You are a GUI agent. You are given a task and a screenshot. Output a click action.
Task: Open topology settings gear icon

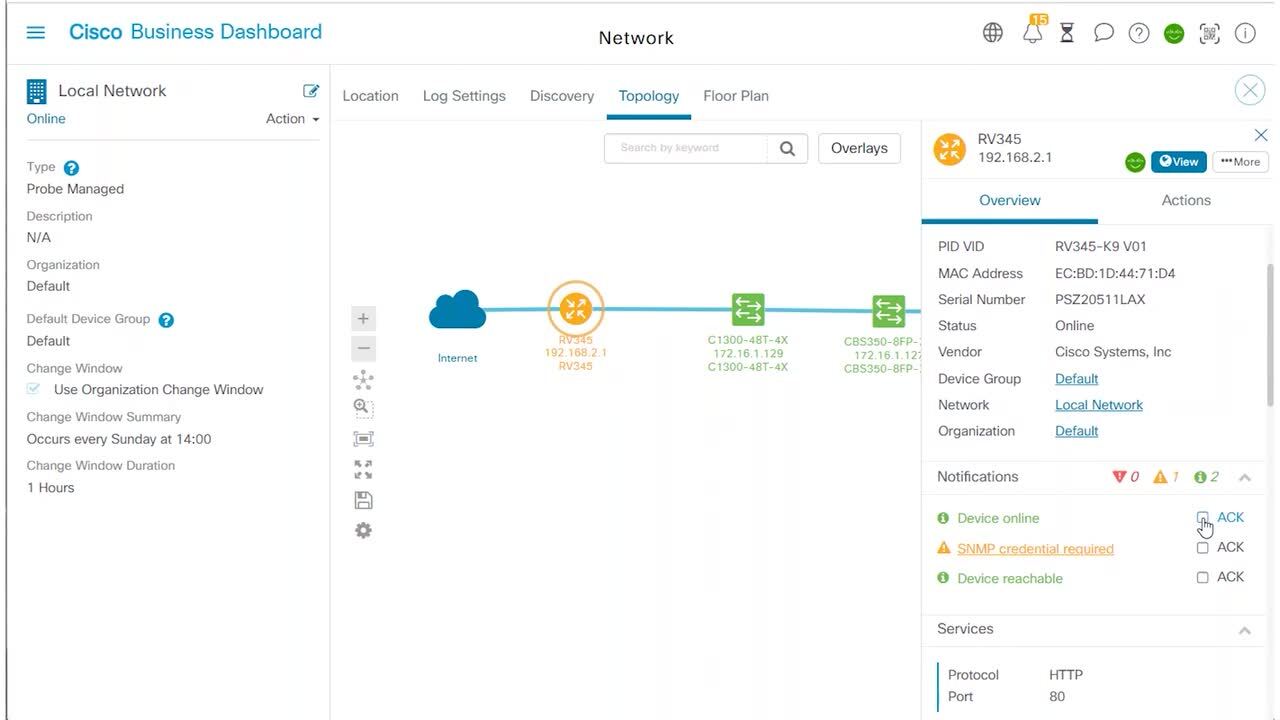click(363, 530)
